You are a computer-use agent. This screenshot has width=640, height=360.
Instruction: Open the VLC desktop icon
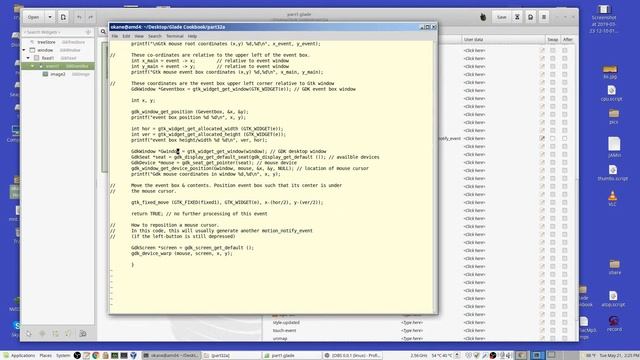[613, 199]
